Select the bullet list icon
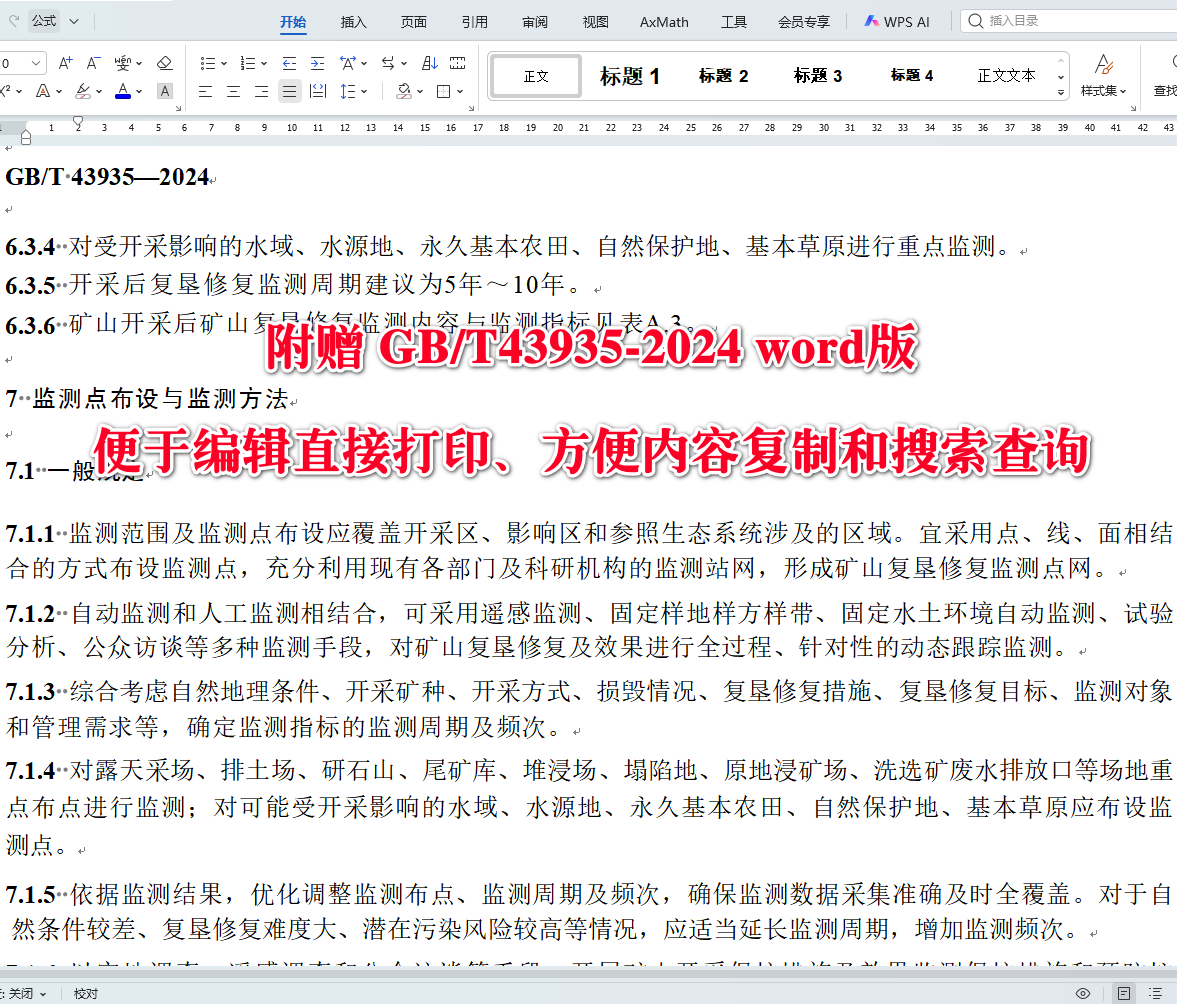The image size is (1177, 1004). coord(210,62)
